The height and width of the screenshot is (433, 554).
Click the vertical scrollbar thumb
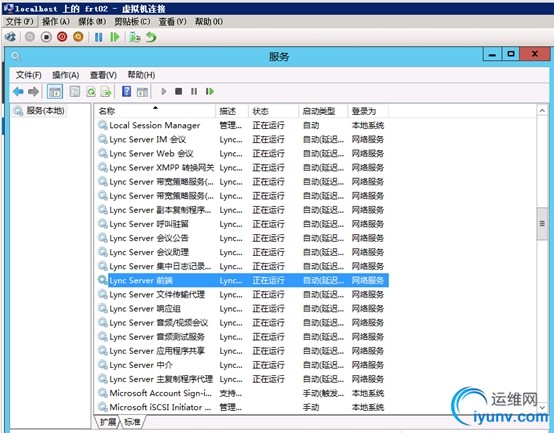click(542, 224)
